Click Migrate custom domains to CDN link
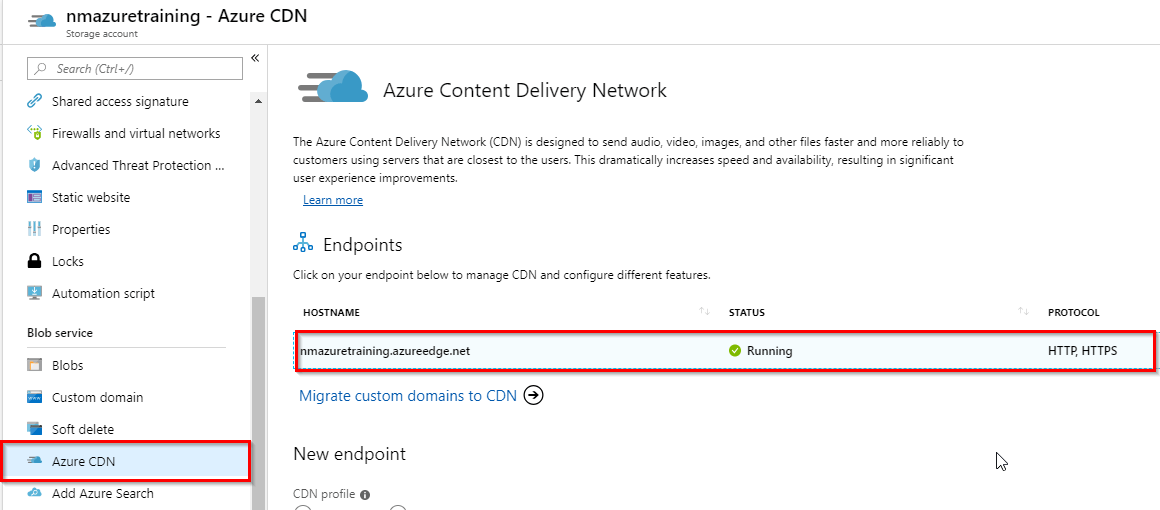The height and width of the screenshot is (510, 1160). point(408,396)
